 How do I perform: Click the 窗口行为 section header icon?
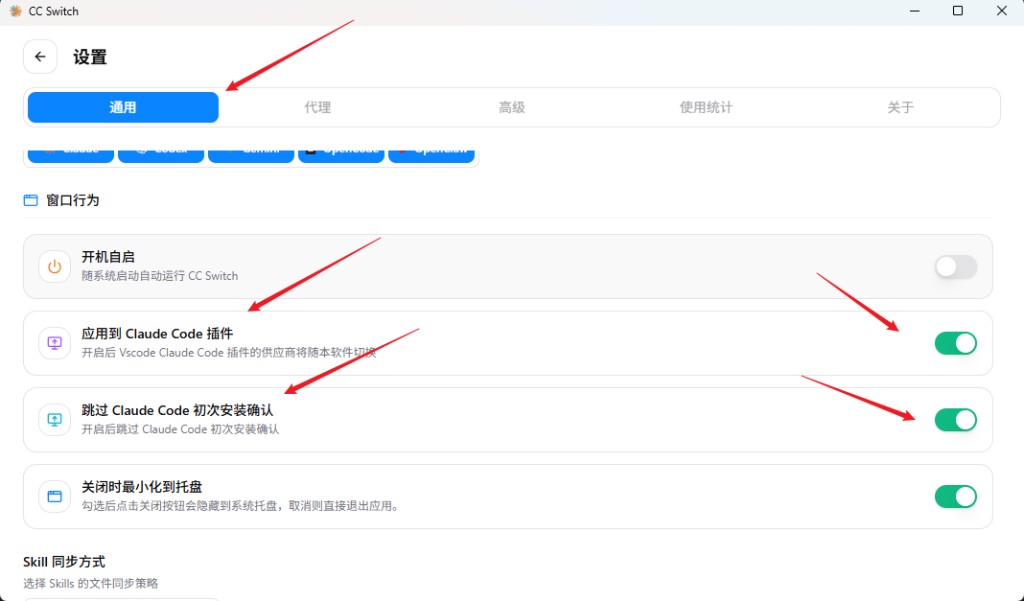(30, 200)
